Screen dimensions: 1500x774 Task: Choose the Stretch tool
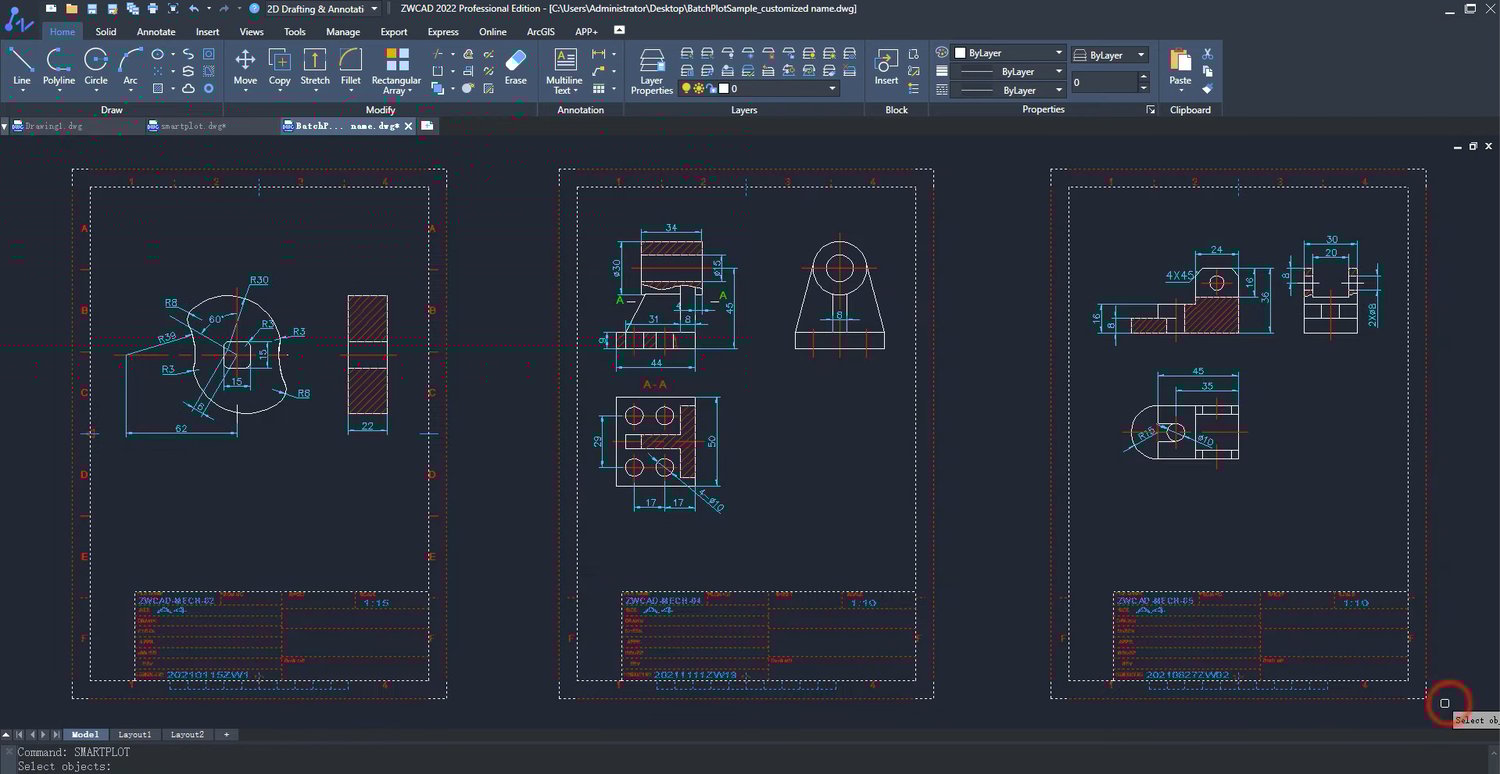[x=315, y=66]
